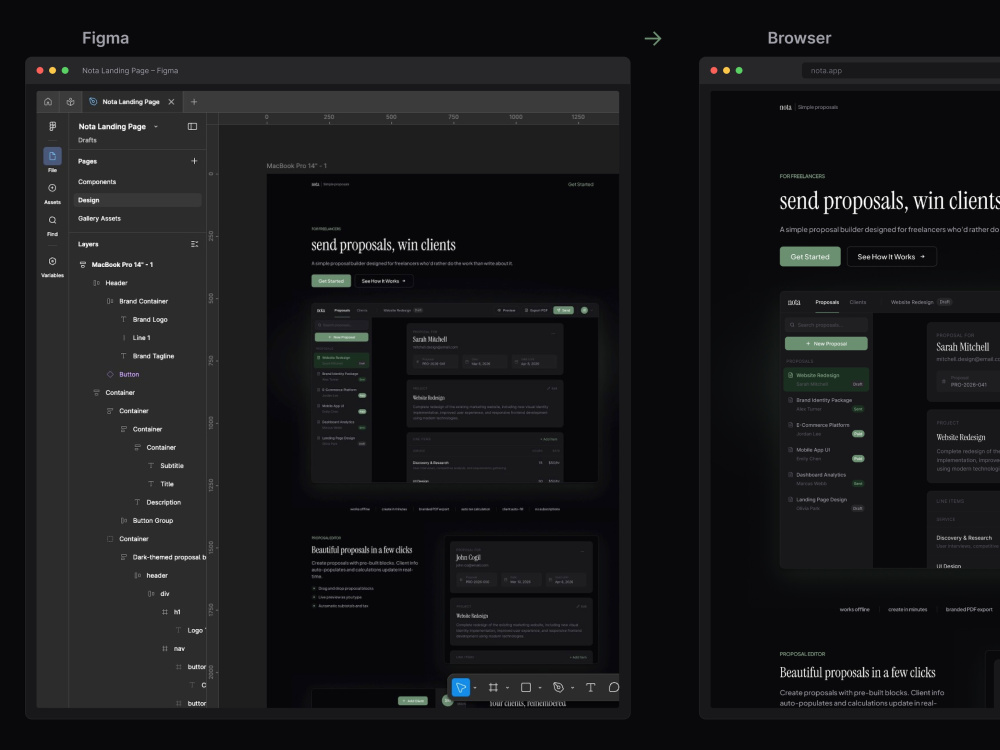Select Brand Identity Package in Browser list
The image size is (1000, 750).
(x=826, y=404)
